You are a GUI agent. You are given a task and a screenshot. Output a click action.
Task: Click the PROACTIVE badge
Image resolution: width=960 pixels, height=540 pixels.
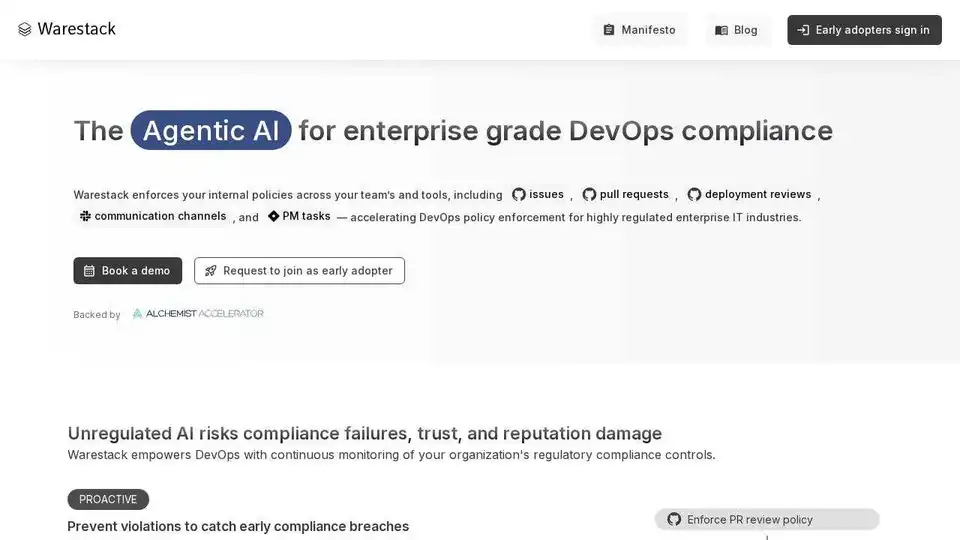pyautogui.click(x=108, y=500)
